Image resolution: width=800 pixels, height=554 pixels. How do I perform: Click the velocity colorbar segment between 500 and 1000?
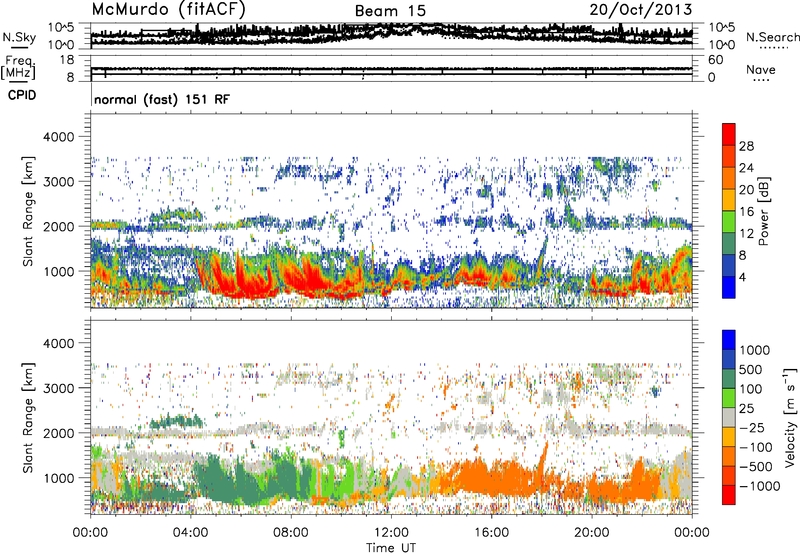(x=729, y=359)
